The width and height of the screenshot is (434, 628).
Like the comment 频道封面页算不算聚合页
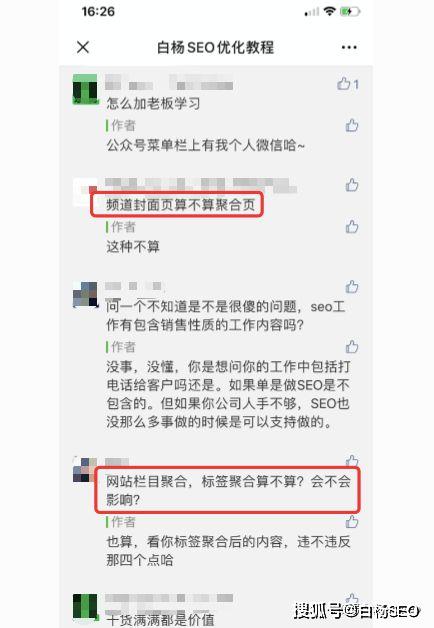coord(352,185)
